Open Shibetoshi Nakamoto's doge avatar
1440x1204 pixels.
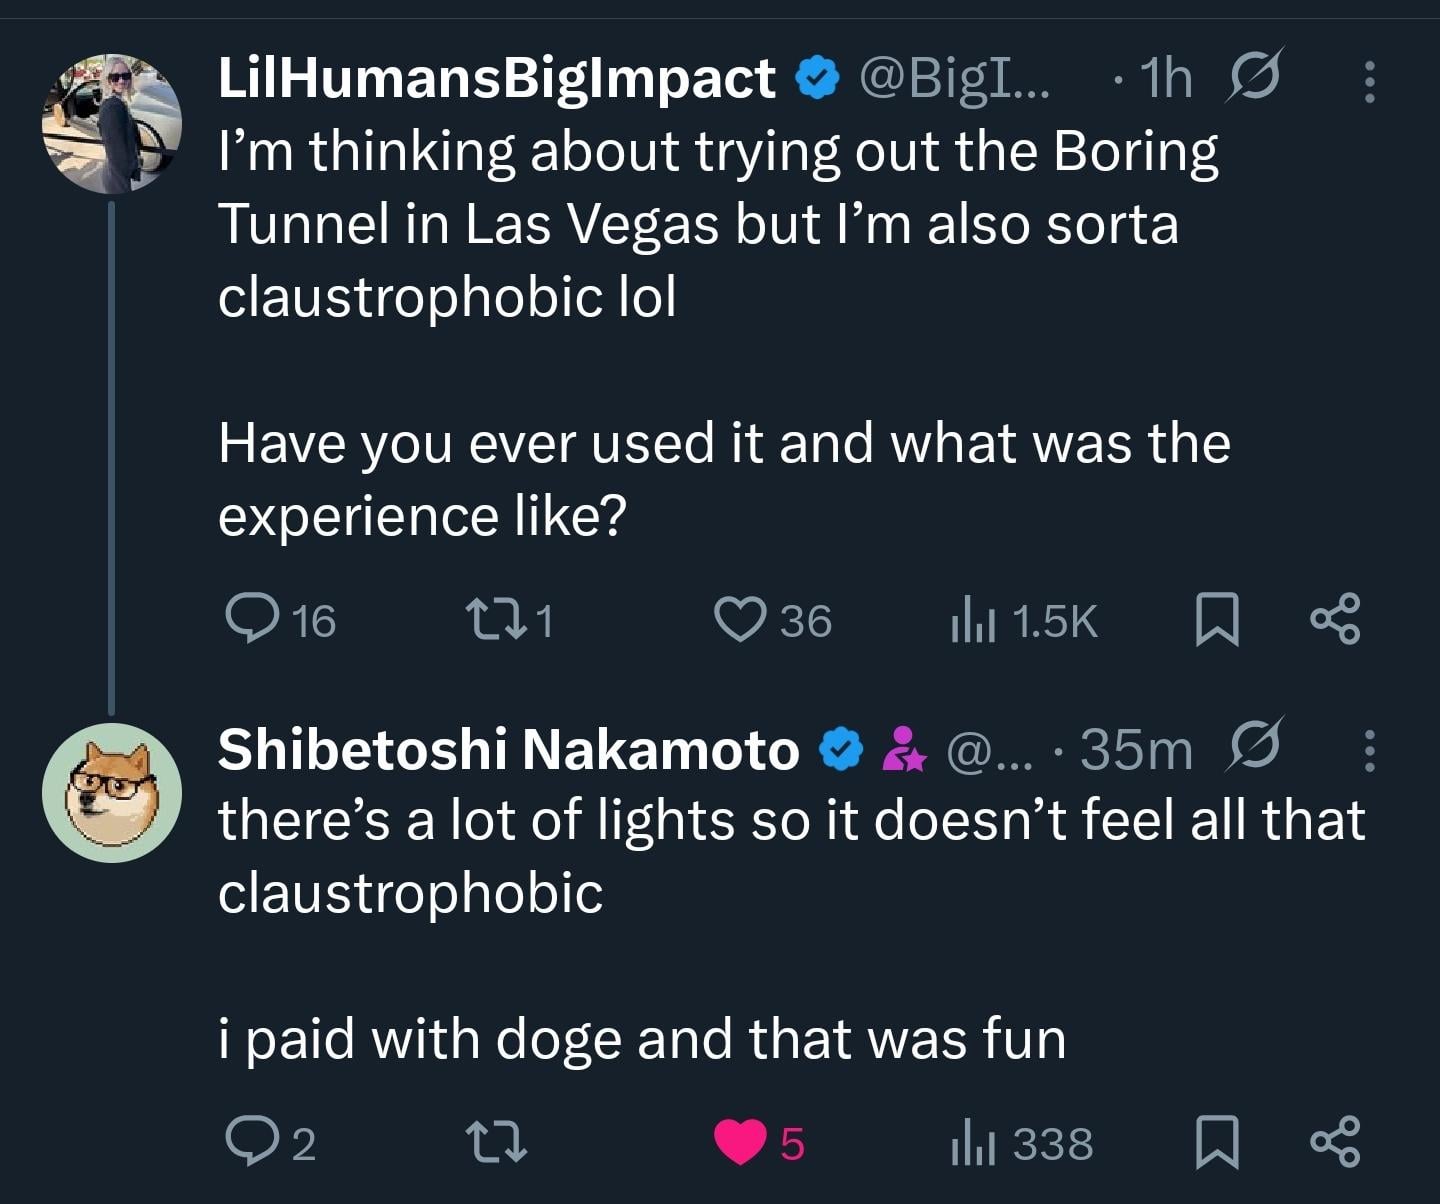pos(112,792)
